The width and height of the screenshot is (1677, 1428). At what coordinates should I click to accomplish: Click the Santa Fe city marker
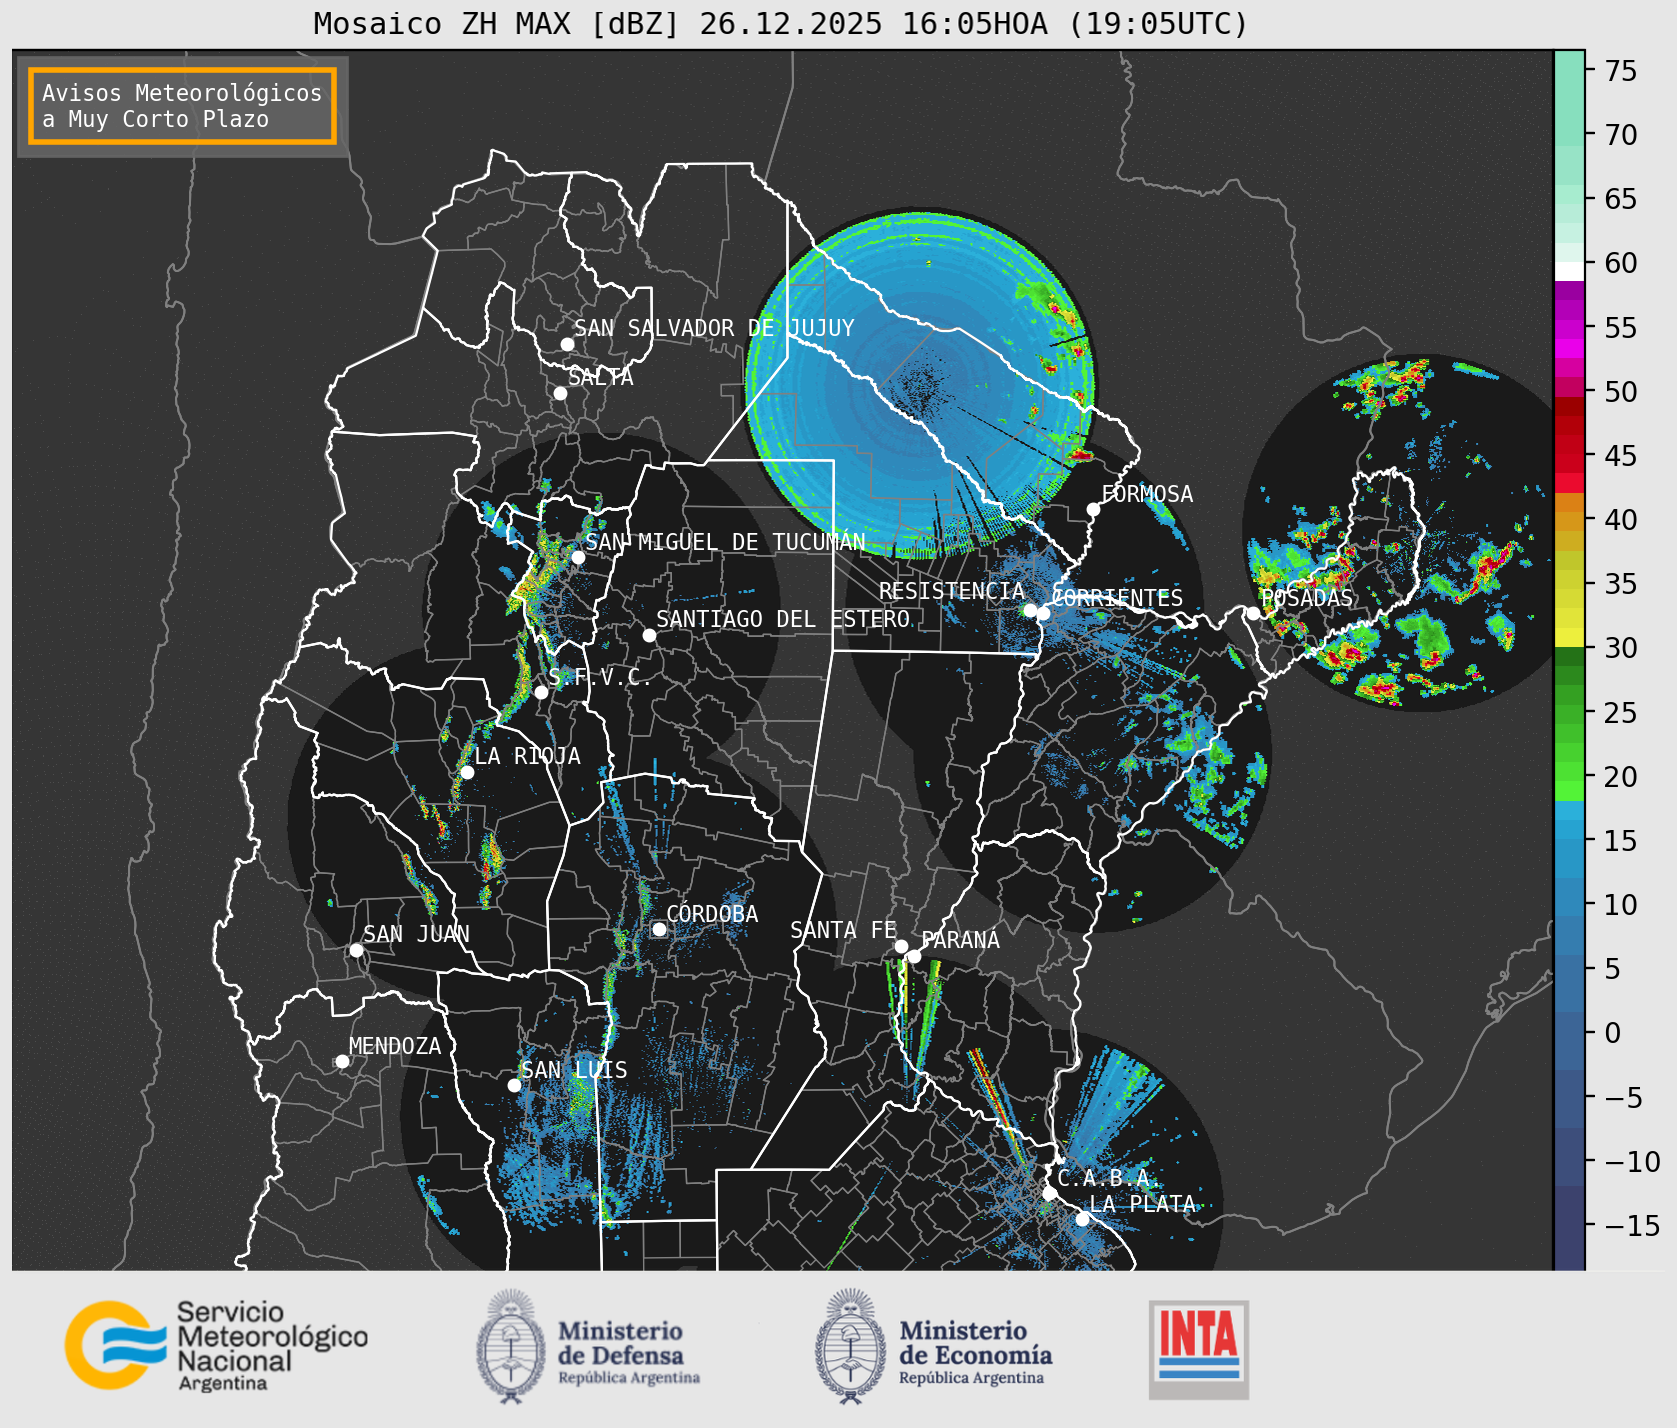coord(901,946)
